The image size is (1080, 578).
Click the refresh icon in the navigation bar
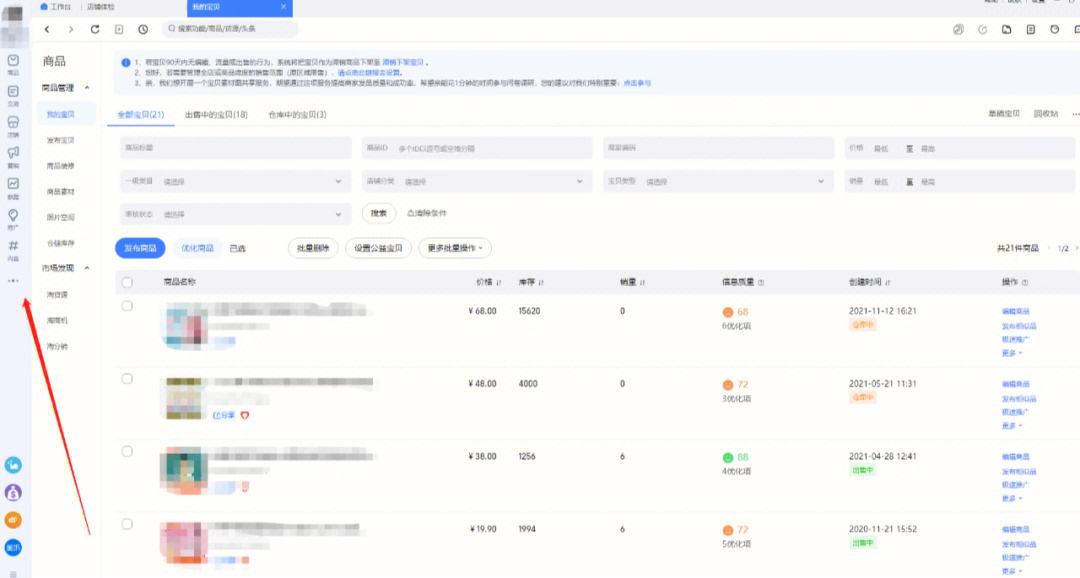point(95,30)
